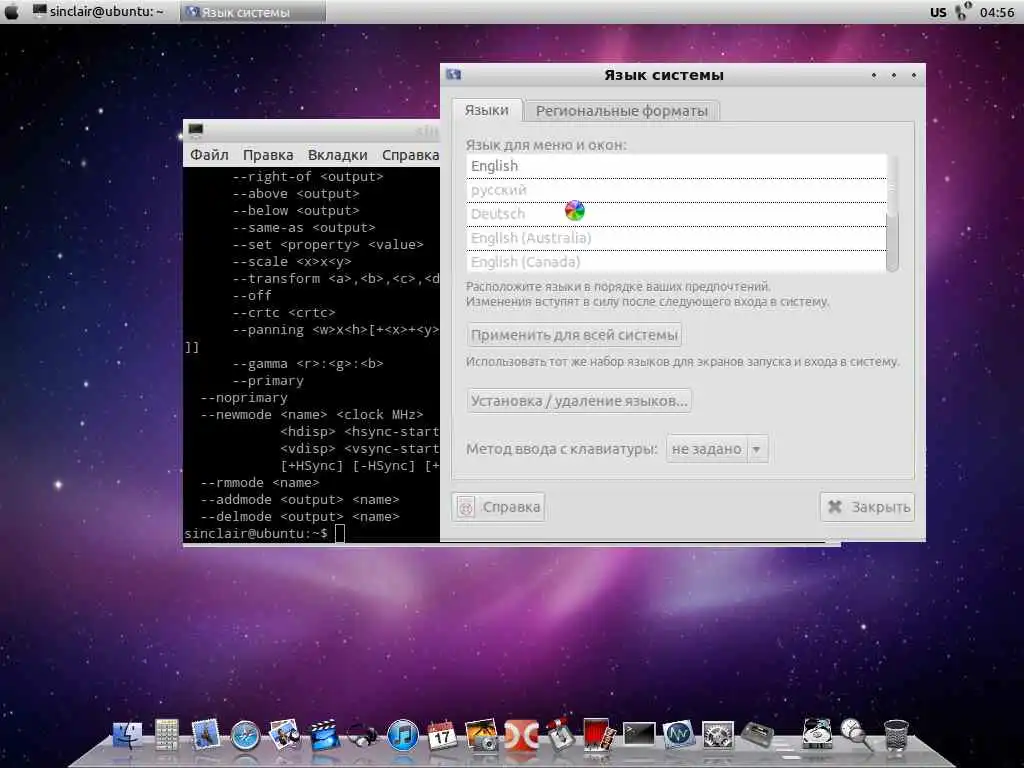The width and height of the screenshot is (1024, 768).
Task: Click the network indicator in top panel
Action: click(963, 11)
